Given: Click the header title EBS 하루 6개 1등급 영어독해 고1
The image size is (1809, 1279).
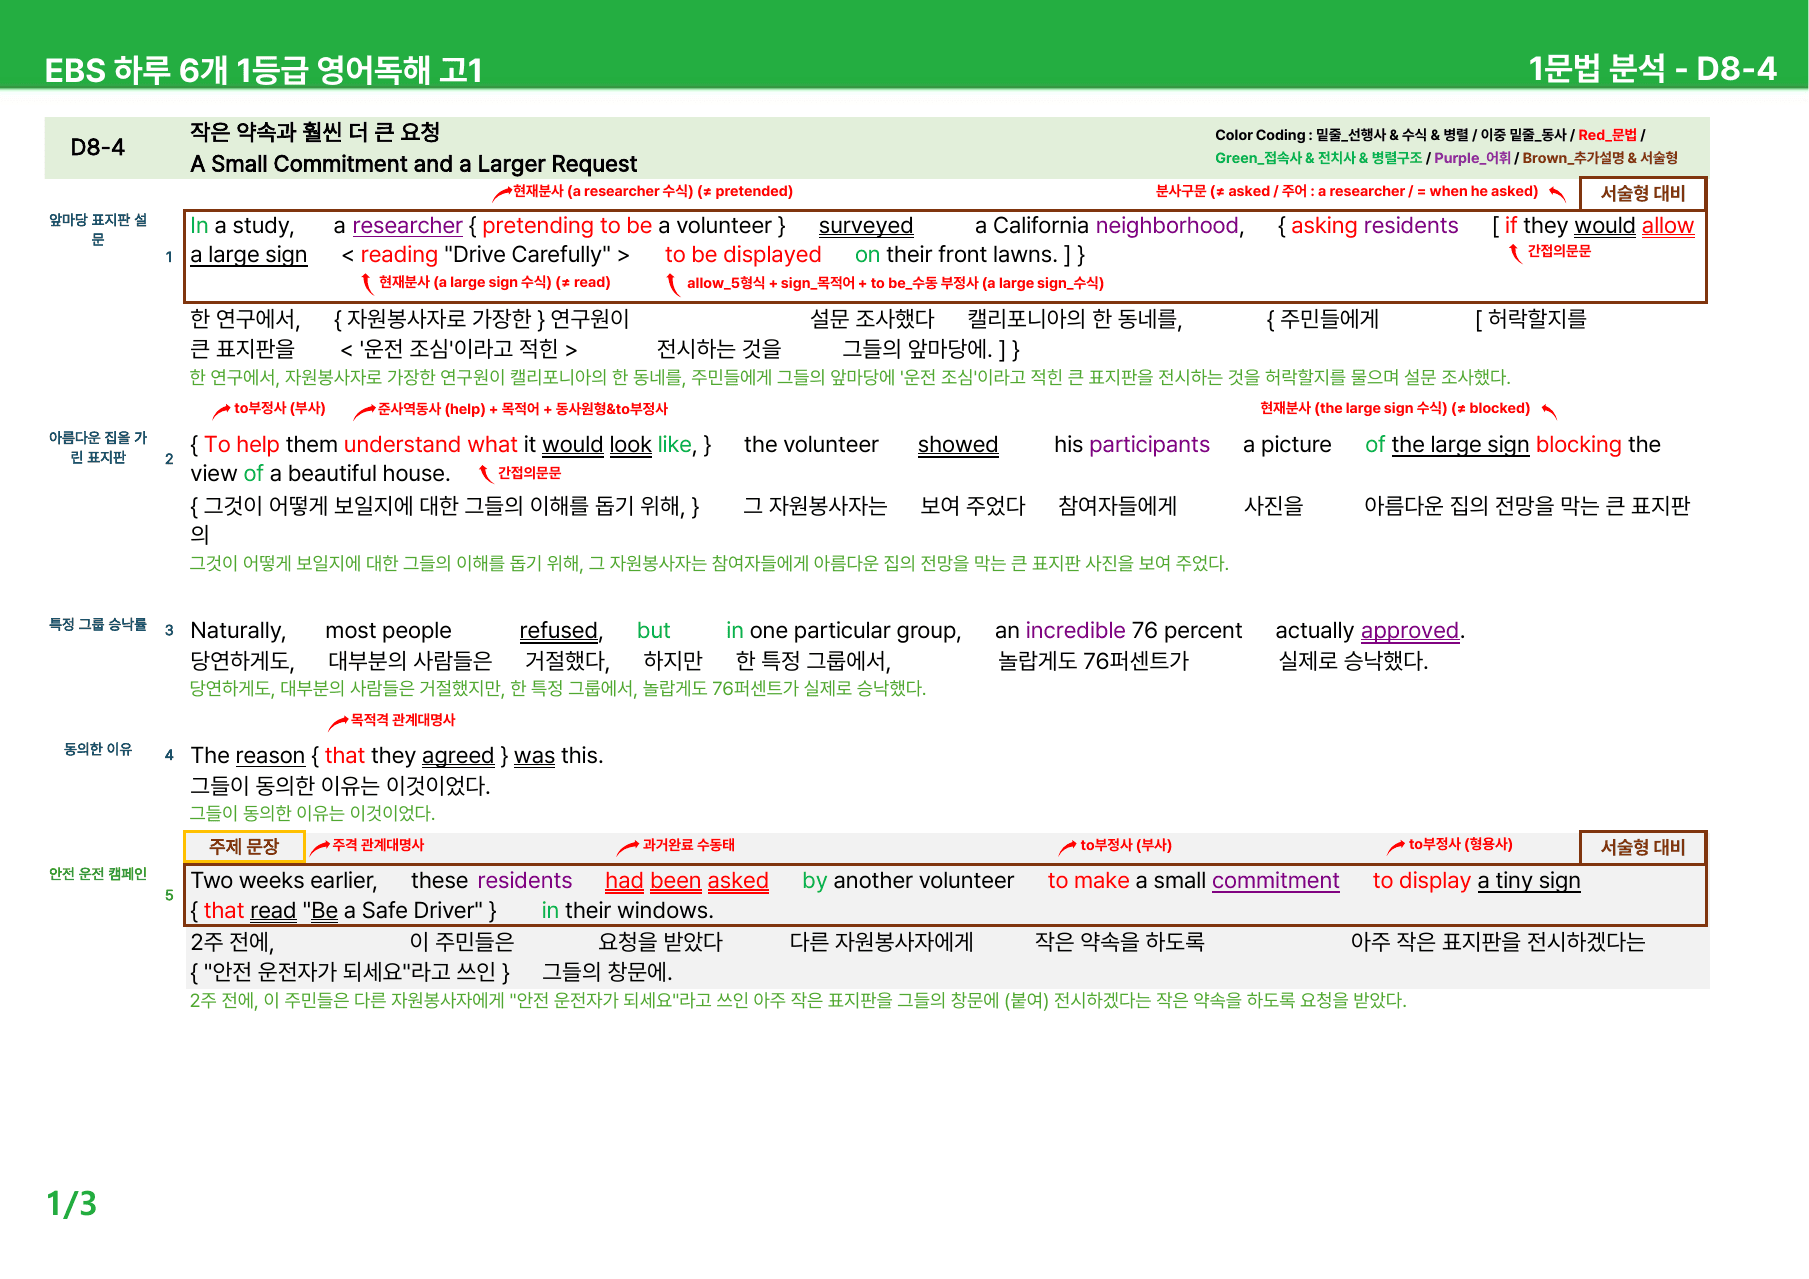Looking at the screenshot, I should [264, 70].
